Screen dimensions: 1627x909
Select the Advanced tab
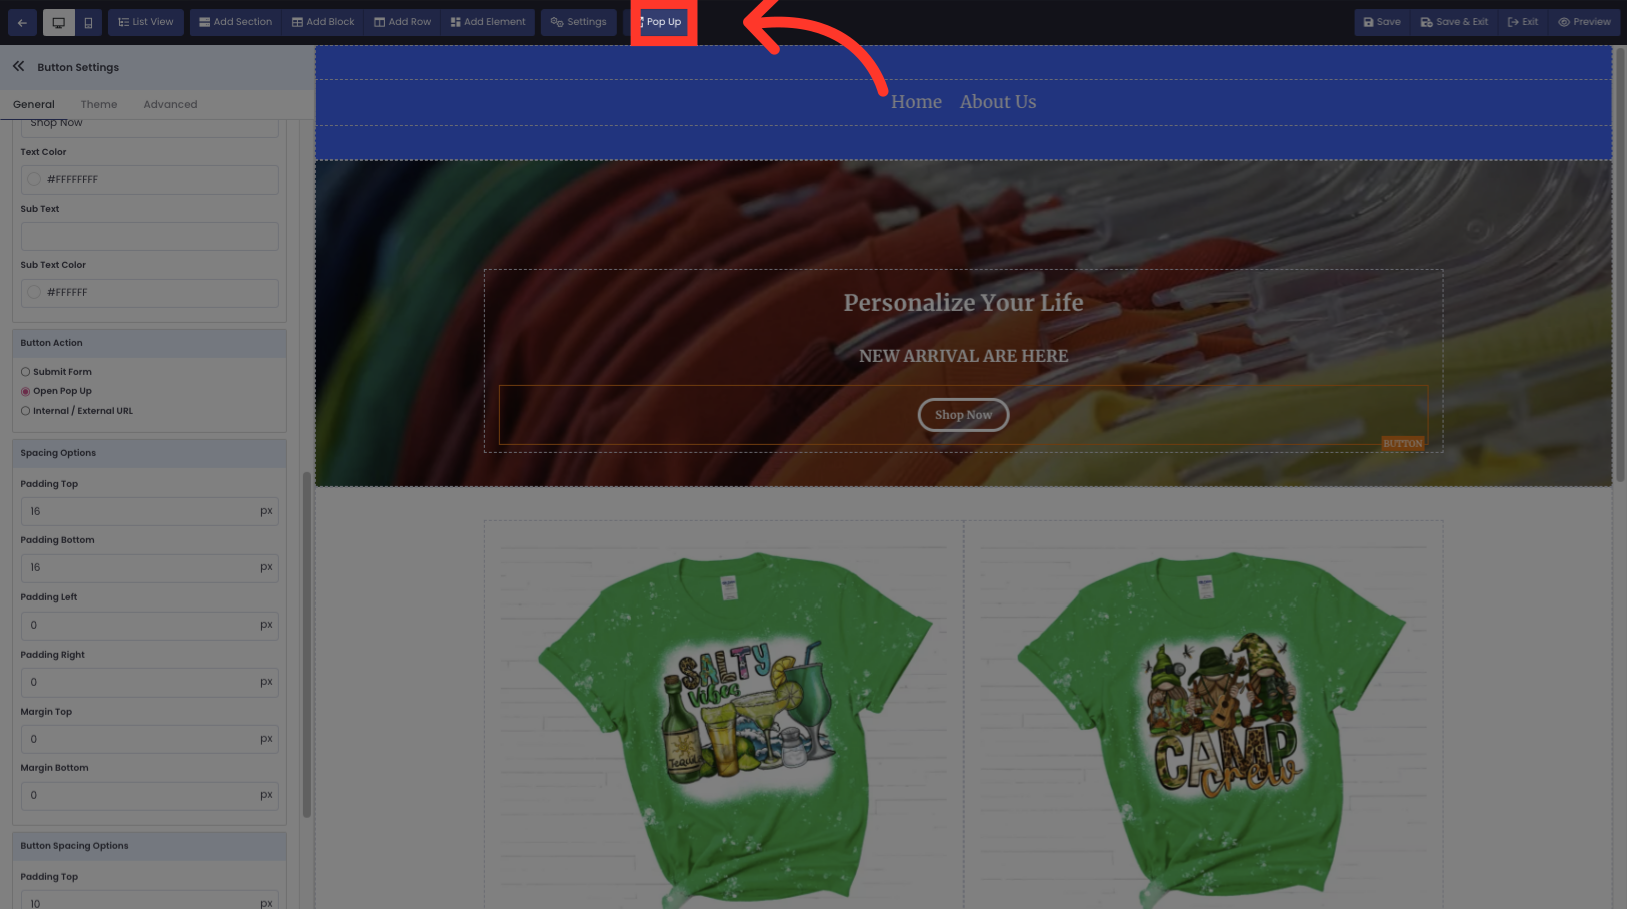(170, 104)
